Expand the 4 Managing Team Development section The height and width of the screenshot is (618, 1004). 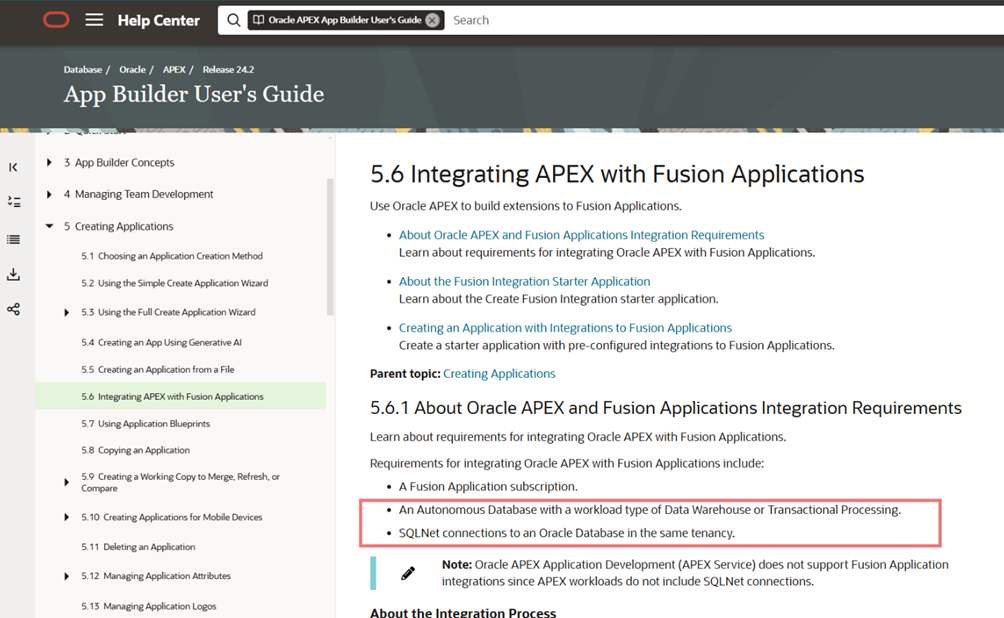(x=49, y=194)
